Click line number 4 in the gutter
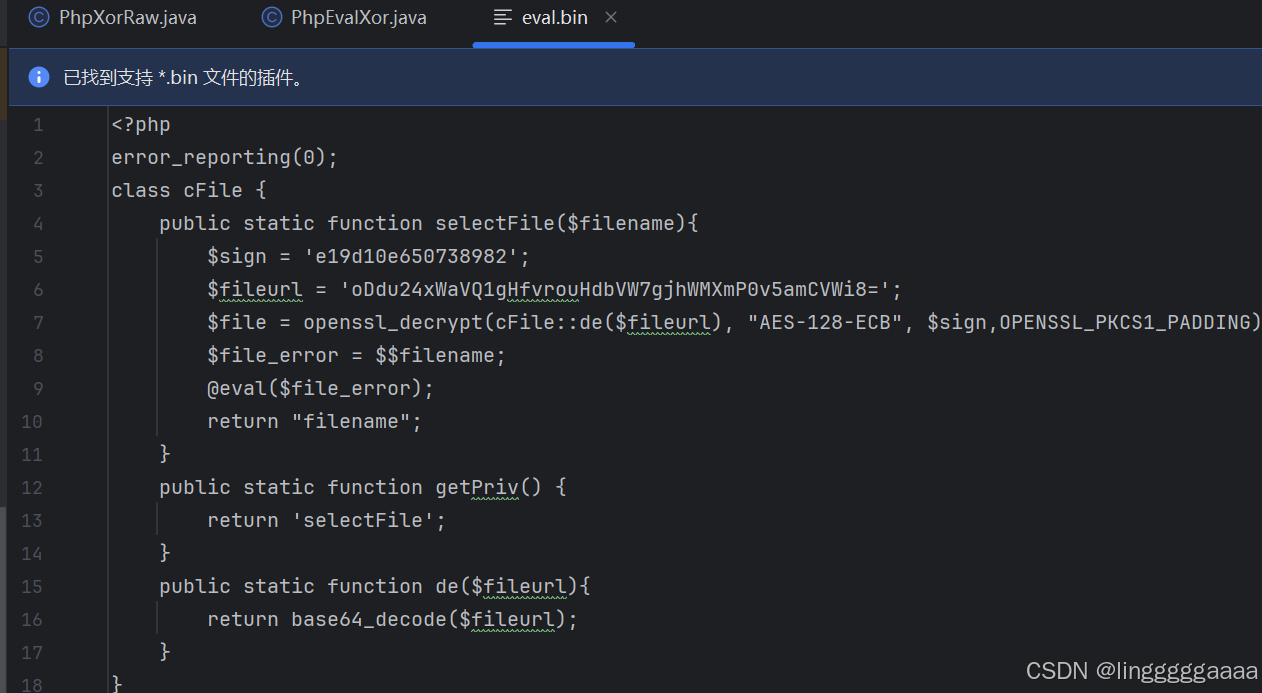1262x693 pixels. (x=38, y=224)
